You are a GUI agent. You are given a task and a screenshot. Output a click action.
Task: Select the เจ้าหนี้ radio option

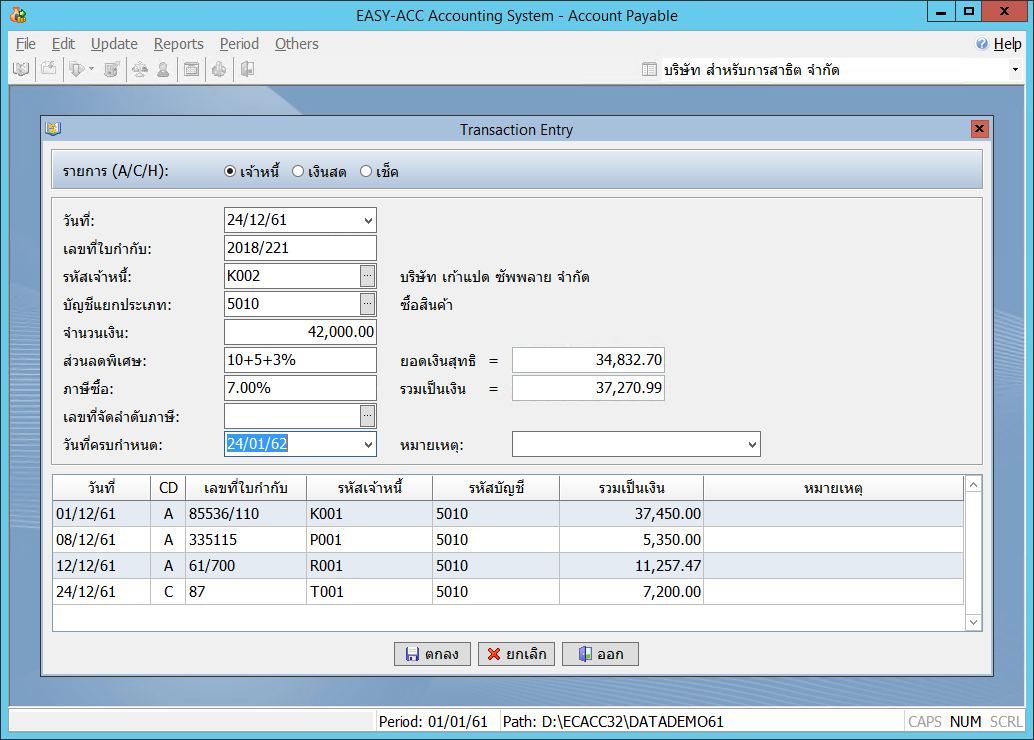tap(230, 172)
